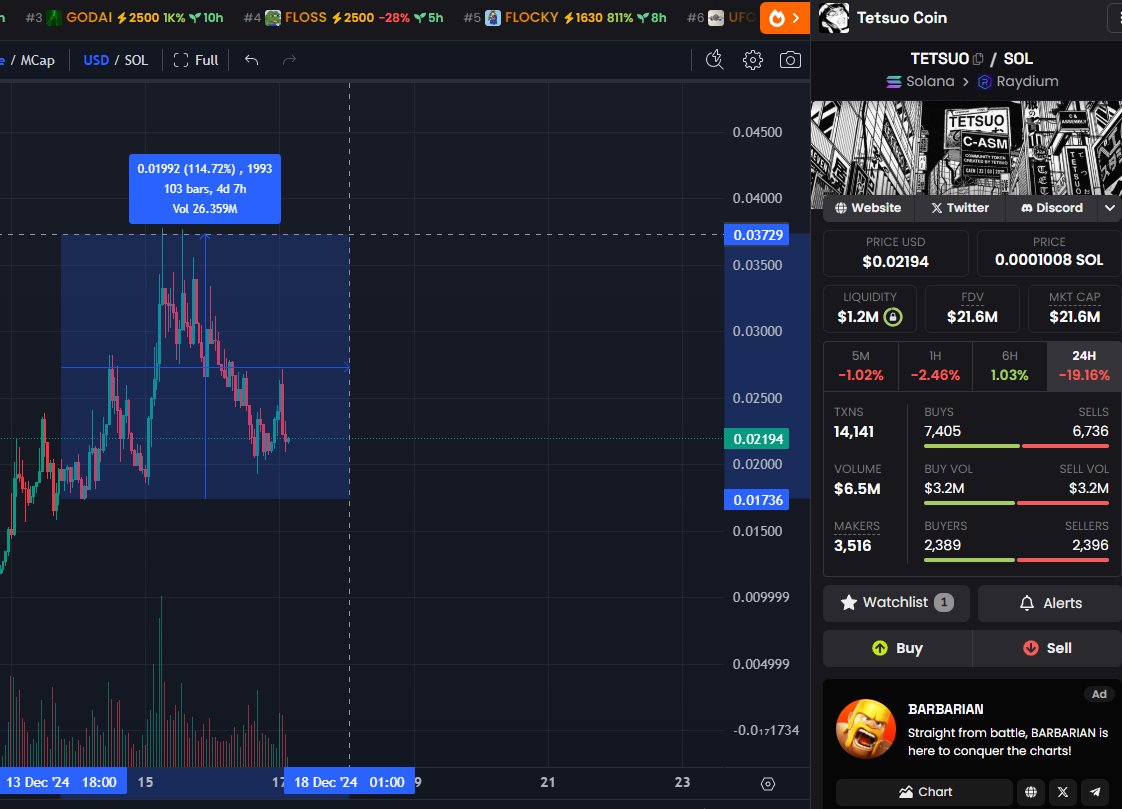Switch chart to MCap view
The height and width of the screenshot is (809, 1122).
click(x=37, y=60)
